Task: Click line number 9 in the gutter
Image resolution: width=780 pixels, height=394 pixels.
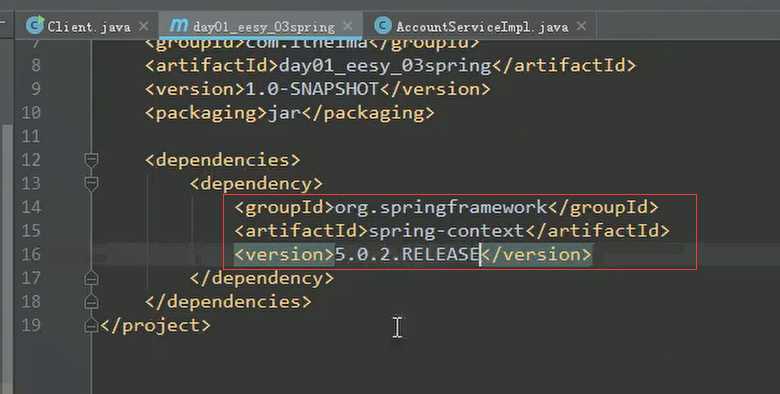Action: [36, 89]
